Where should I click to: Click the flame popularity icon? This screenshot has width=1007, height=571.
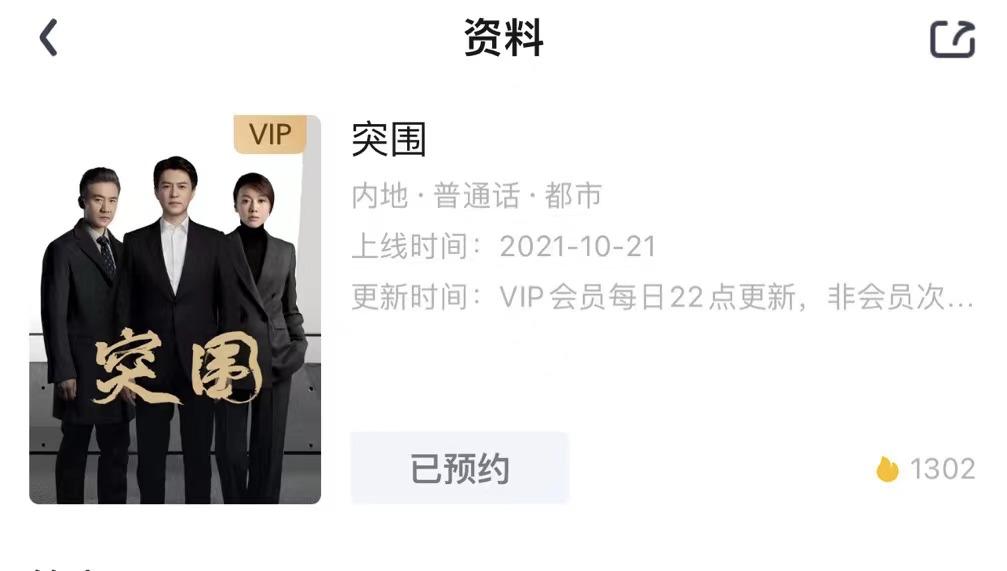(888, 469)
